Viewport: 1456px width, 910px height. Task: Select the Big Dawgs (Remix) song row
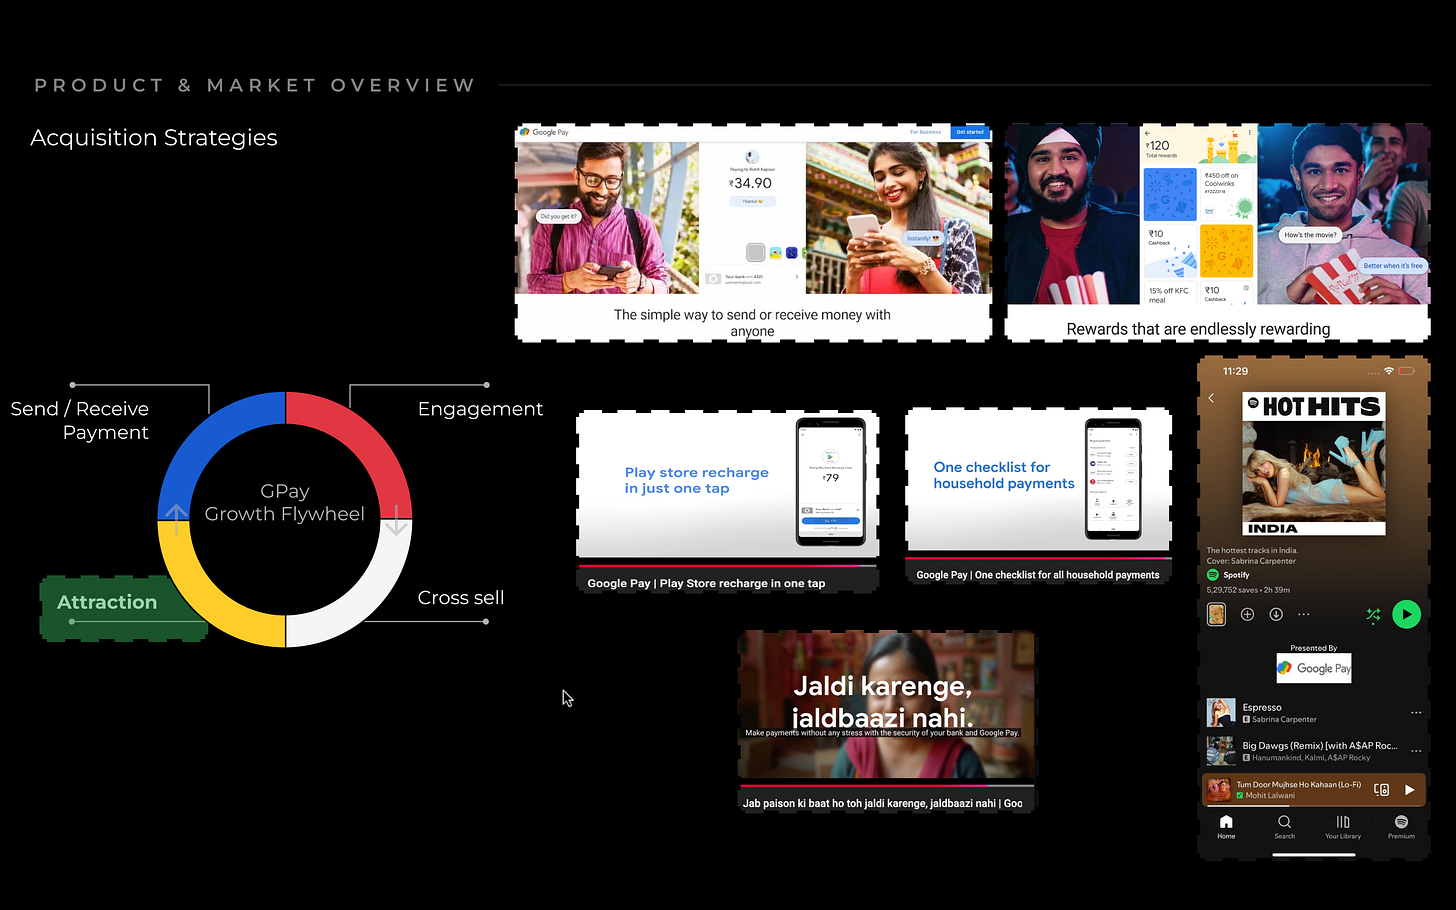pyautogui.click(x=1314, y=750)
